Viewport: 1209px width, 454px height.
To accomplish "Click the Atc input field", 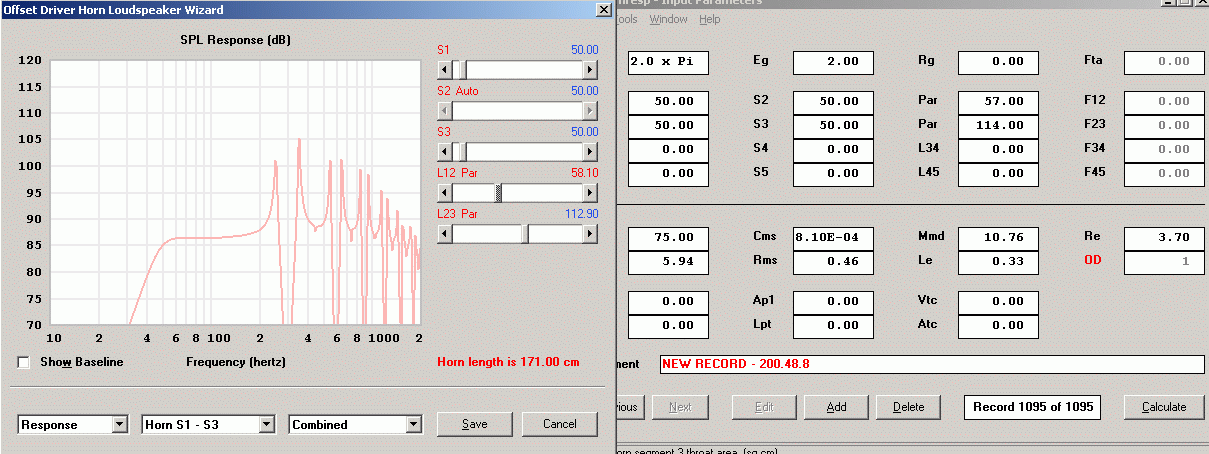I will pos(998,326).
